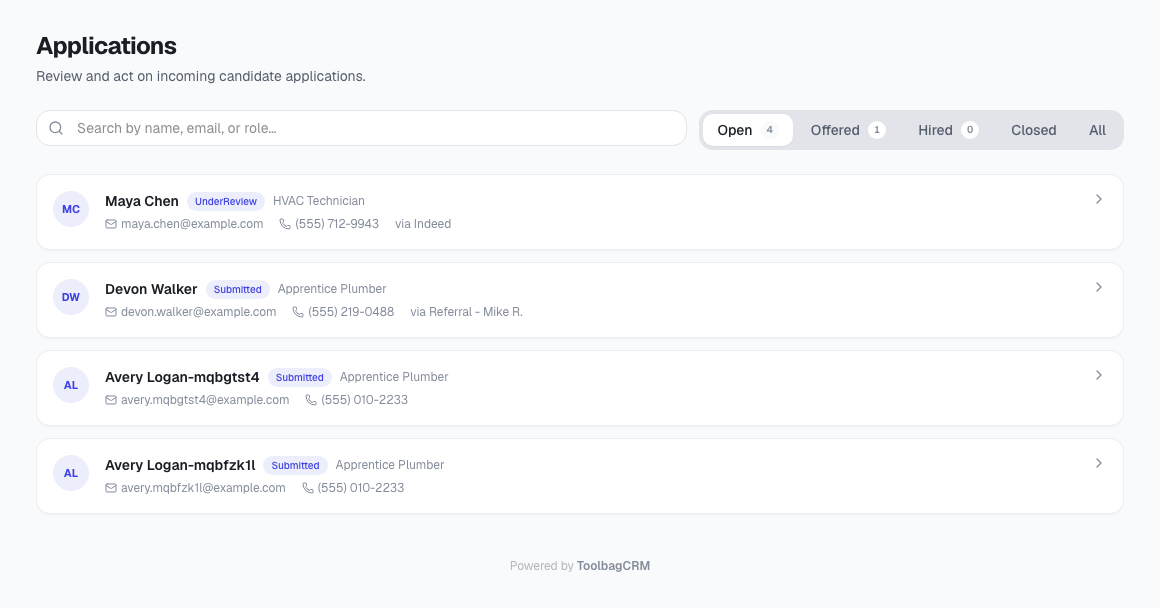The width and height of the screenshot is (1160, 608).
Task: Show the Closed applications tab
Action: pos(1033,130)
